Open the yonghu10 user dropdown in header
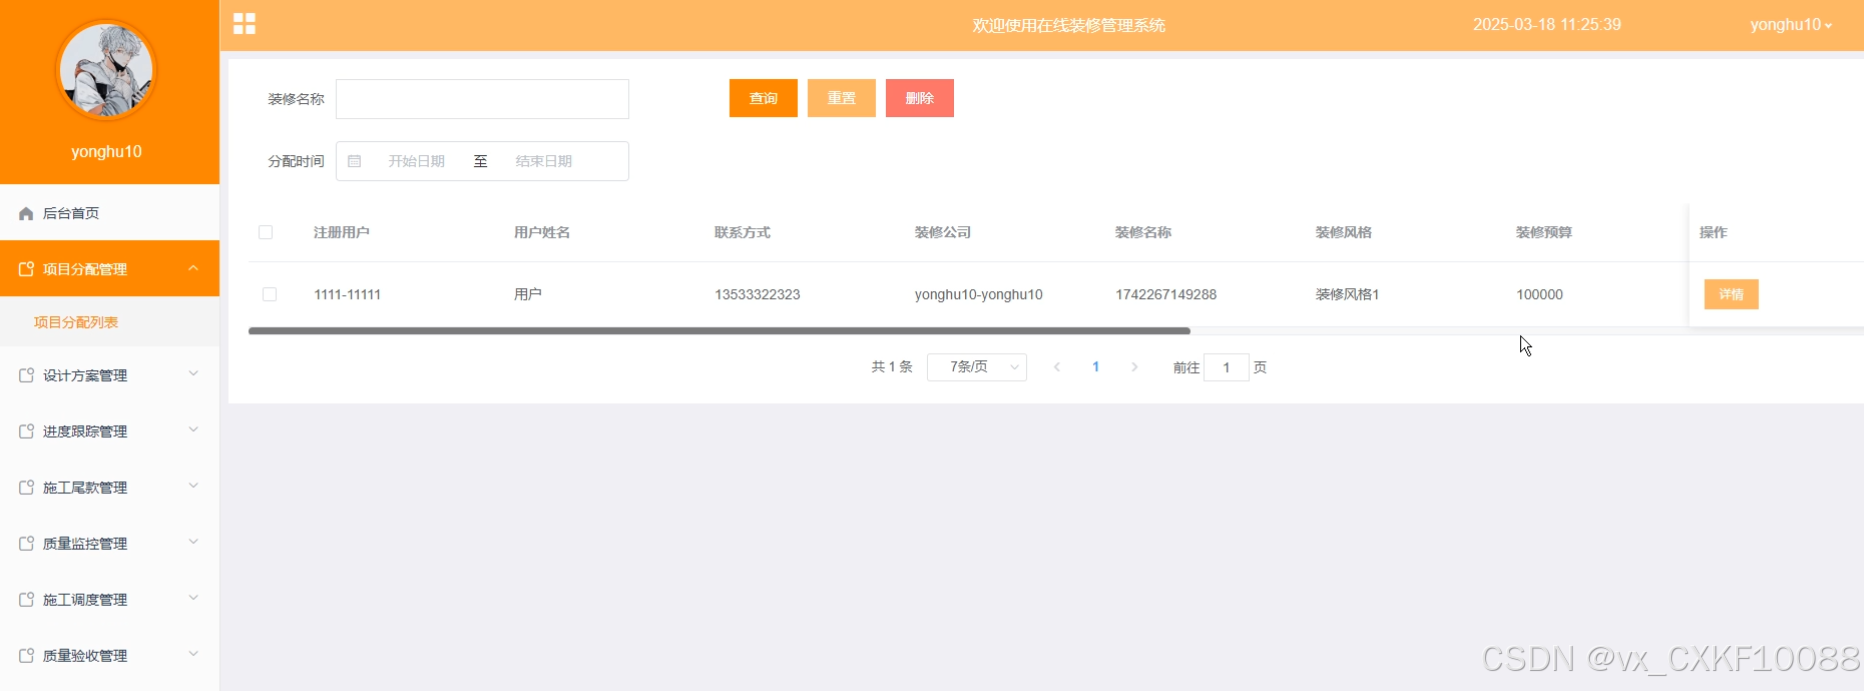 [1790, 25]
